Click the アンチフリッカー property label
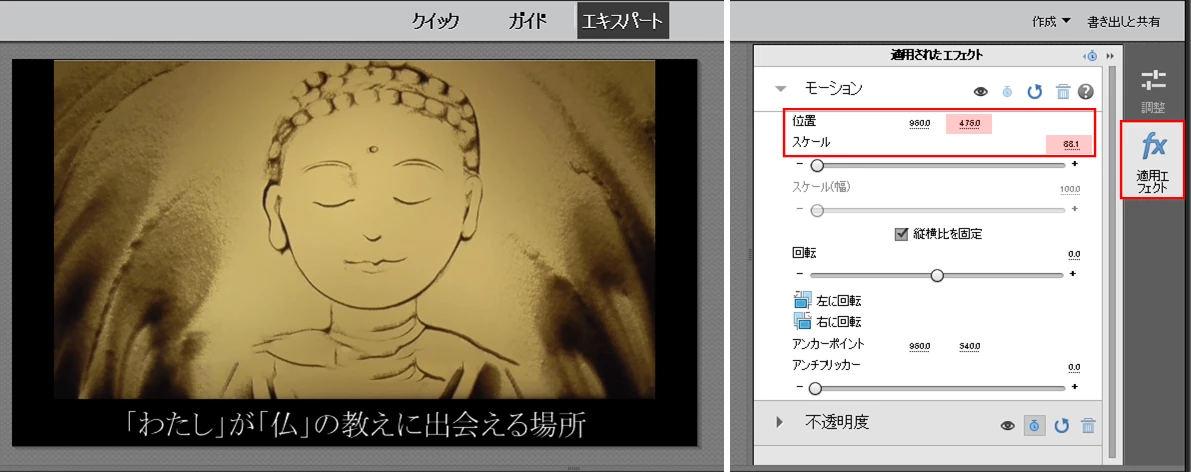This screenshot has width=1191, height=472. click(x=826, y=365)
